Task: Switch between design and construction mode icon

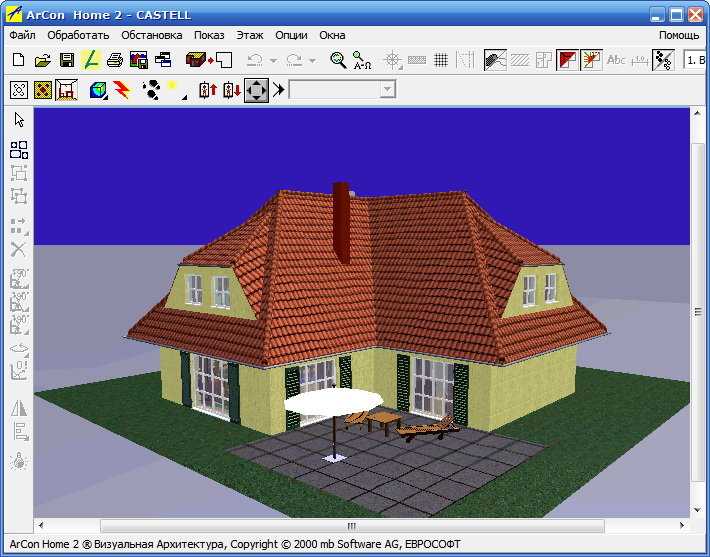Action: (209, 60)
